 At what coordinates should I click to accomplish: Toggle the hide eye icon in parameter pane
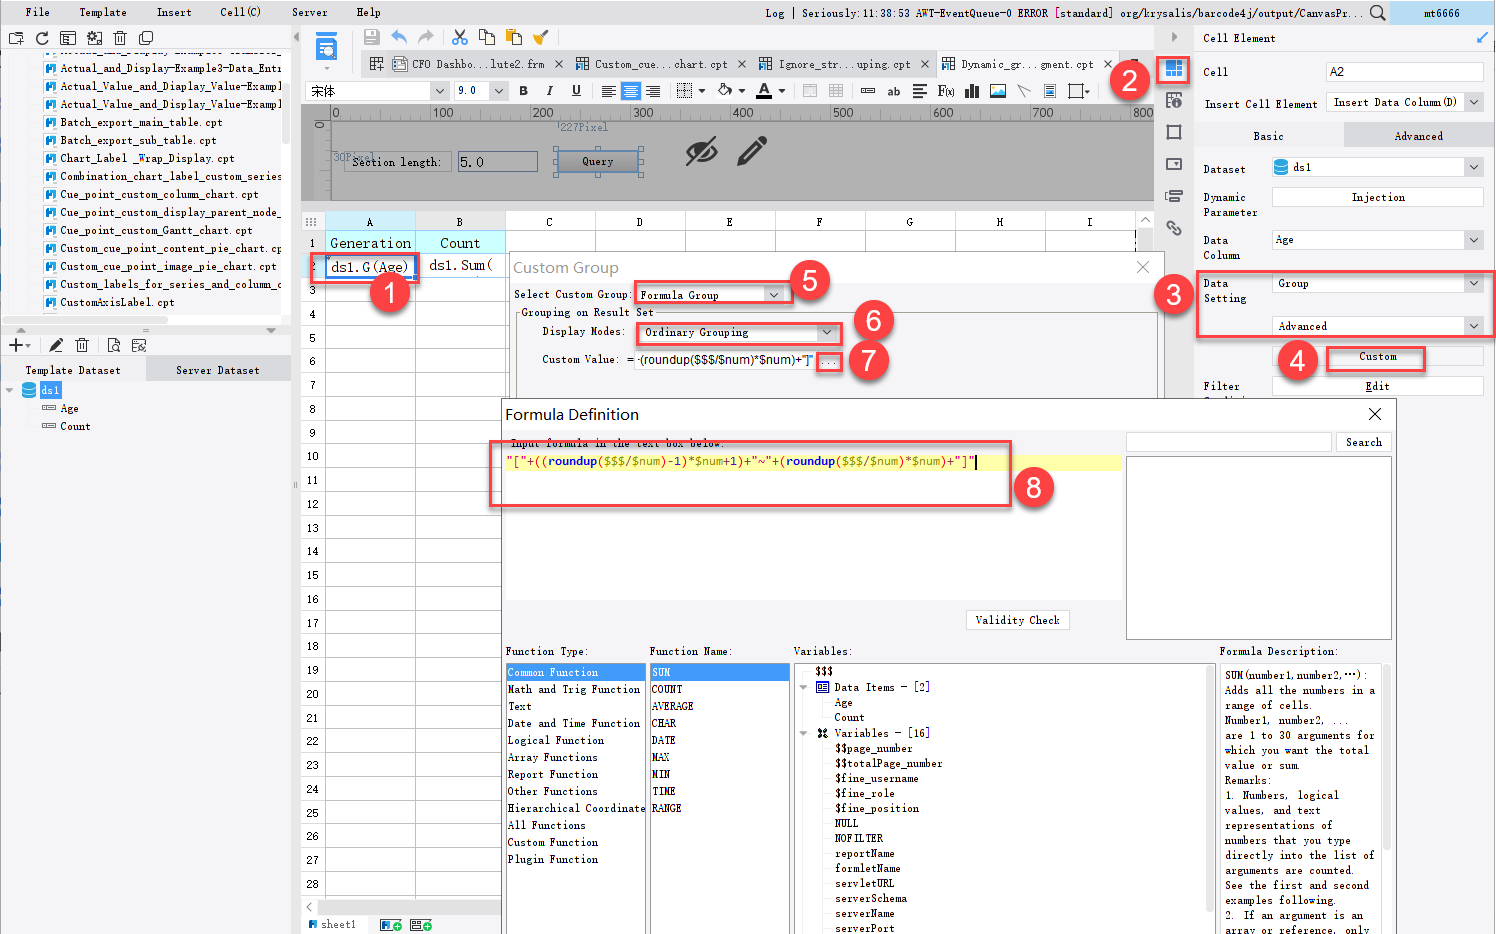(704, 152)
